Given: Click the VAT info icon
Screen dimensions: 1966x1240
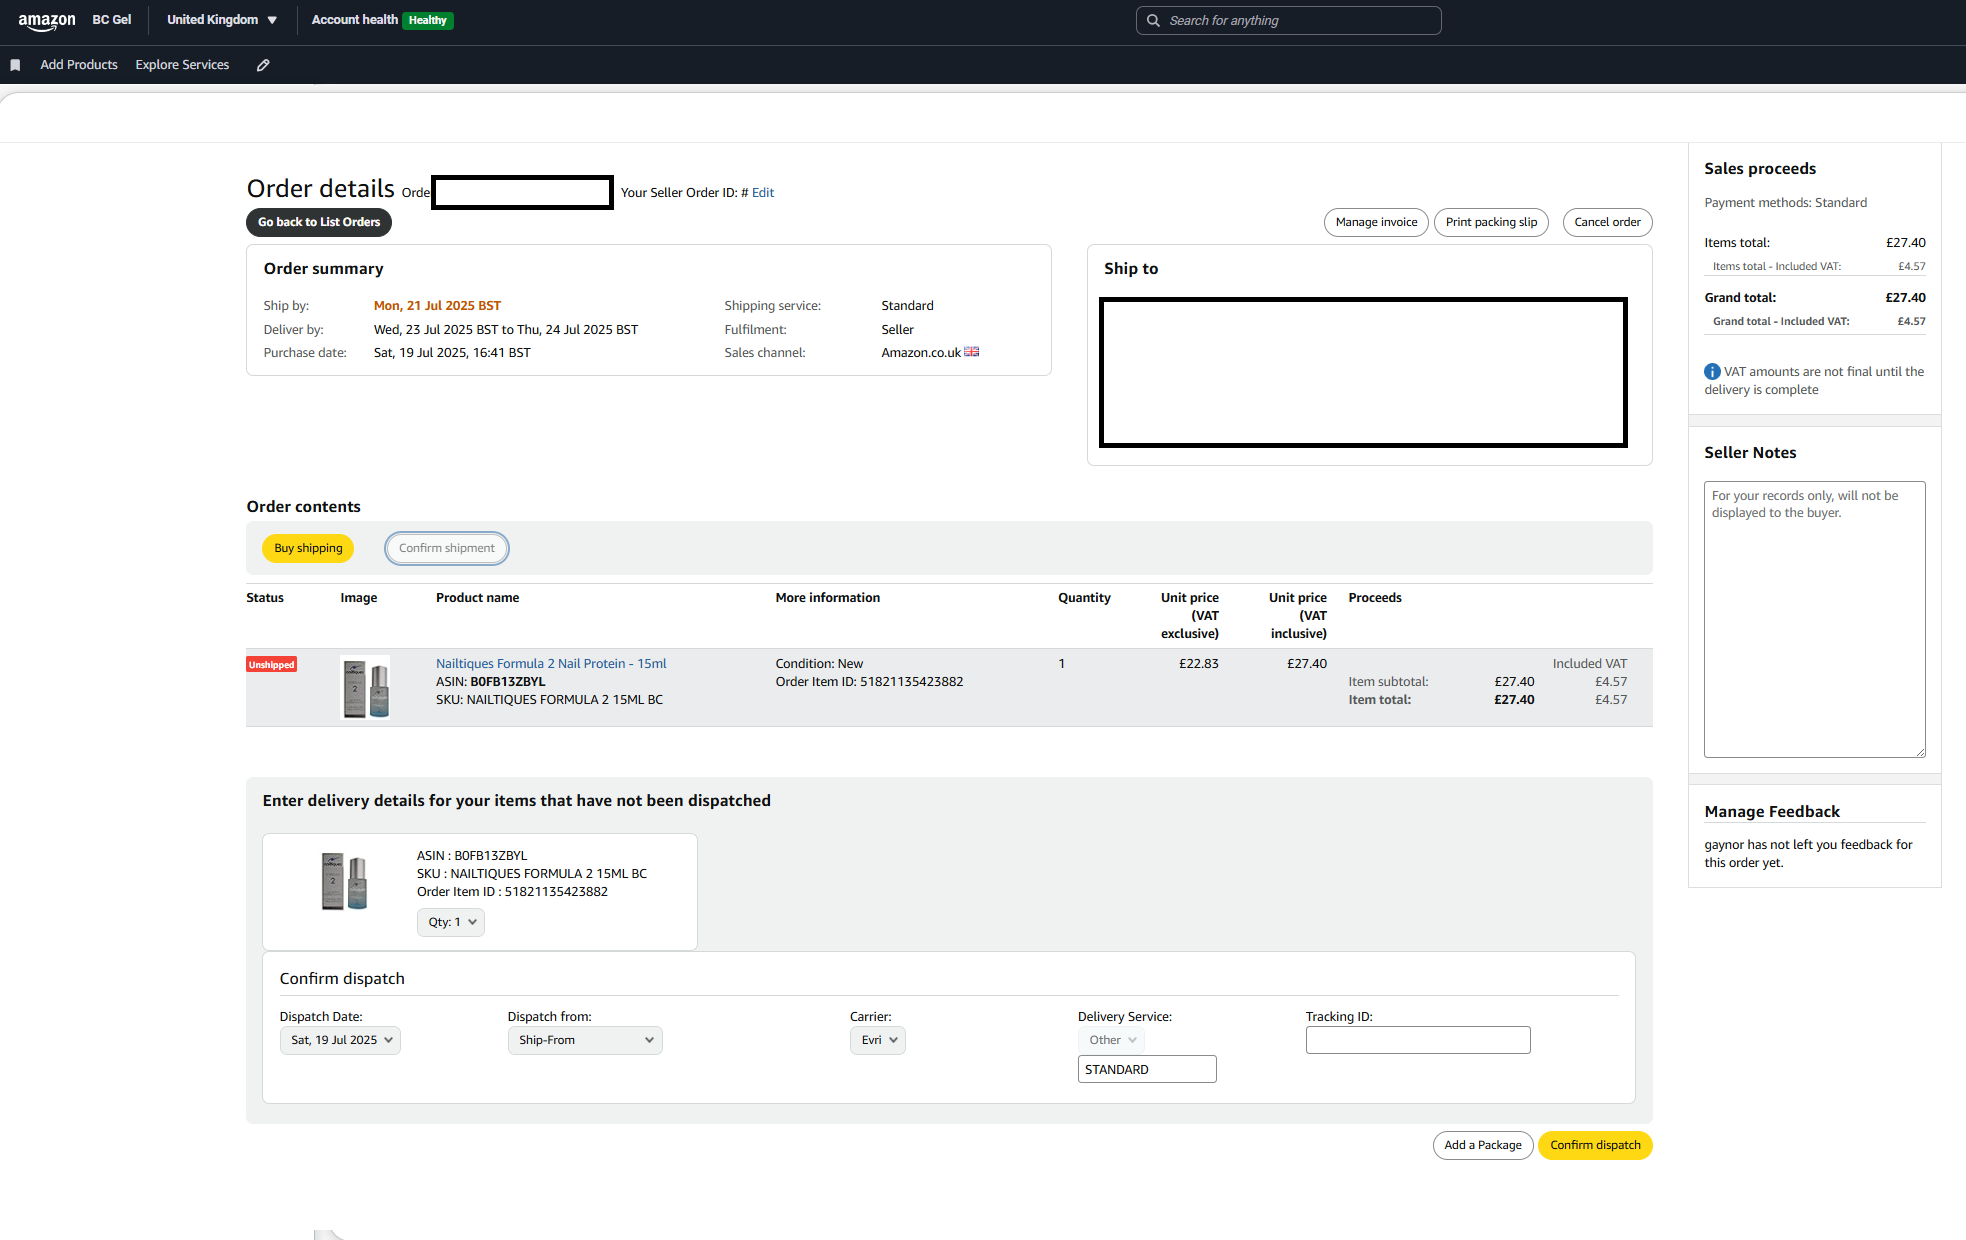Looking at the screenshot, I should 1712,372.
